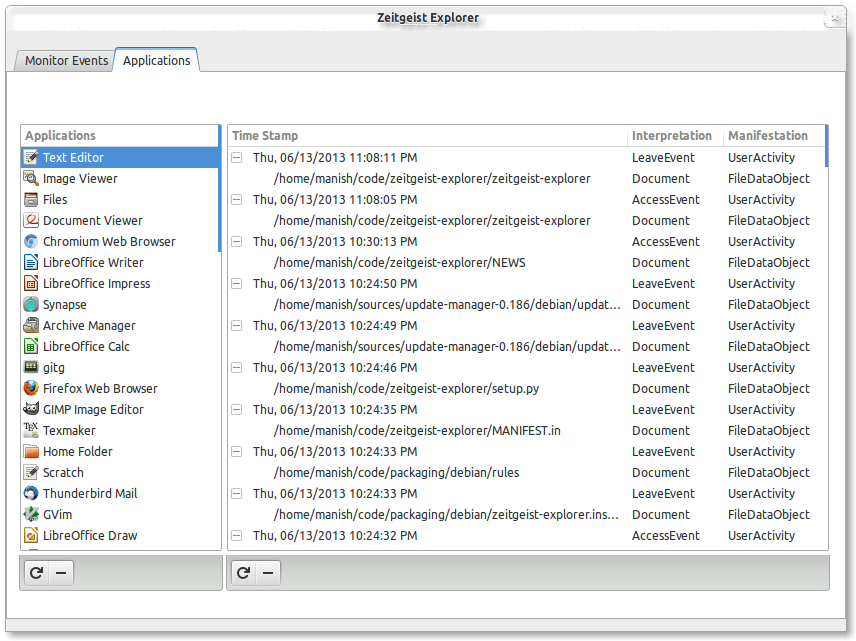
Task: Click the Synapse application icon
Action: pos(32,304)
